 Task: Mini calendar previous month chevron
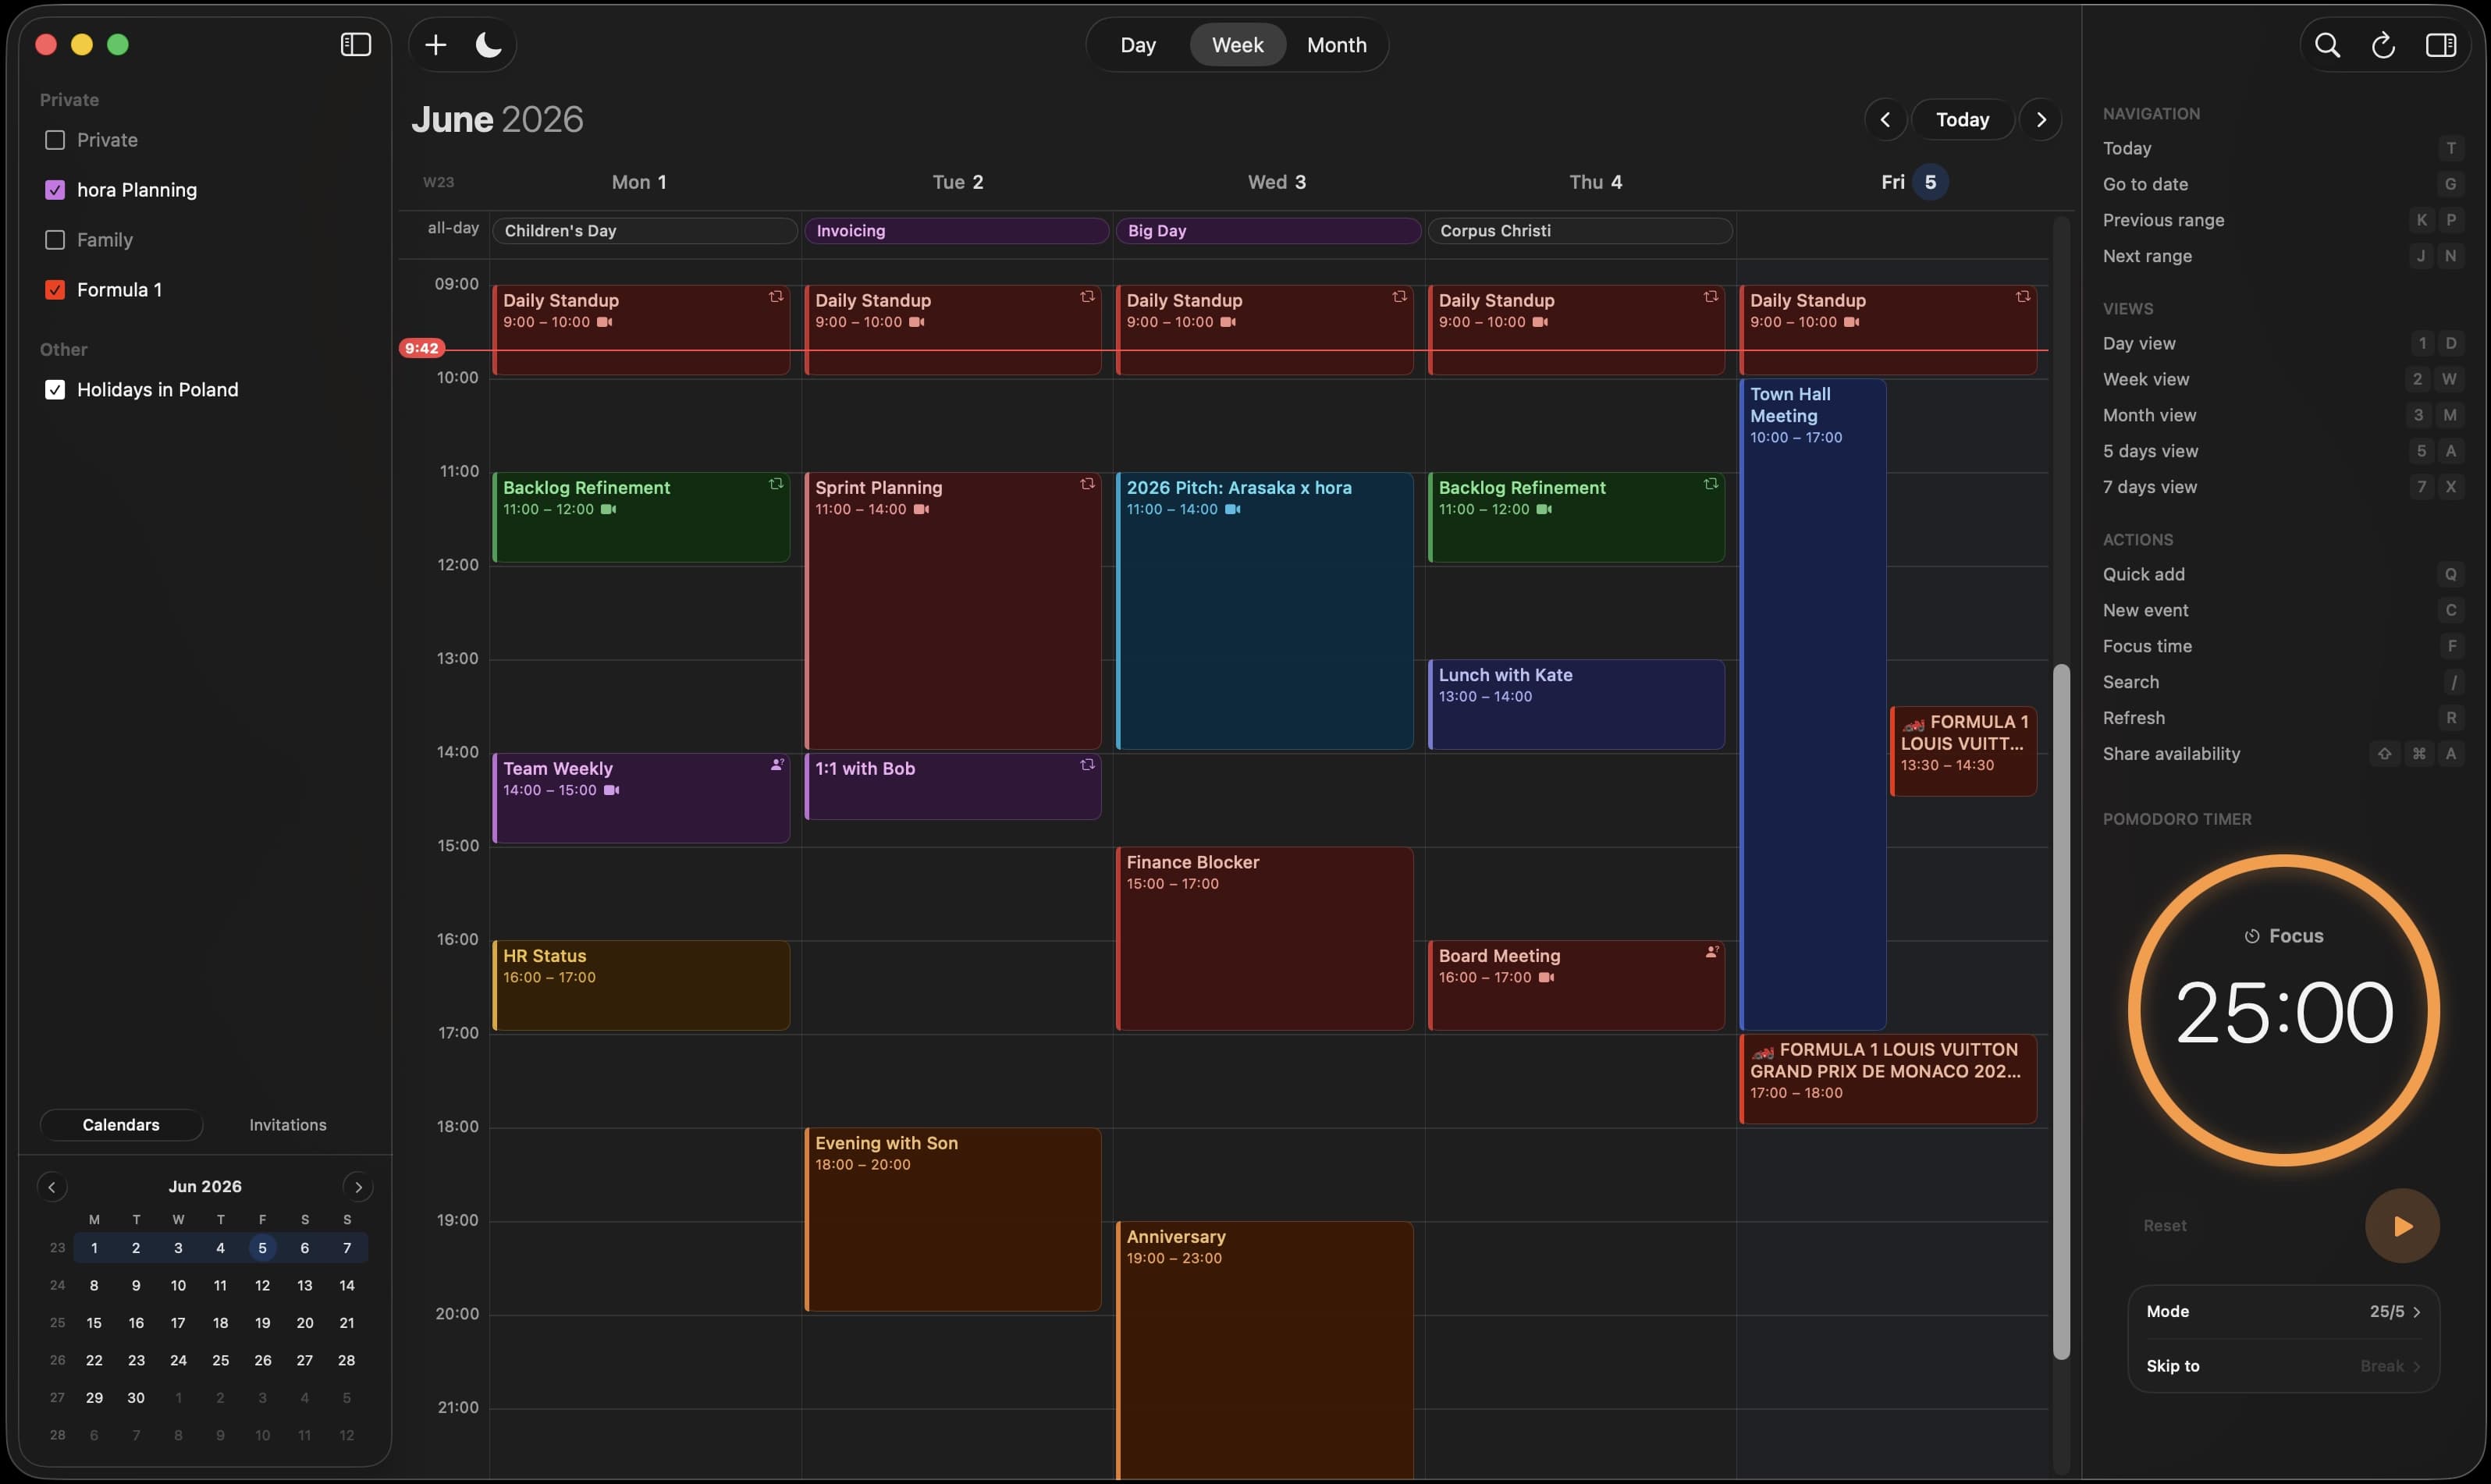(x=52, y=1187)
